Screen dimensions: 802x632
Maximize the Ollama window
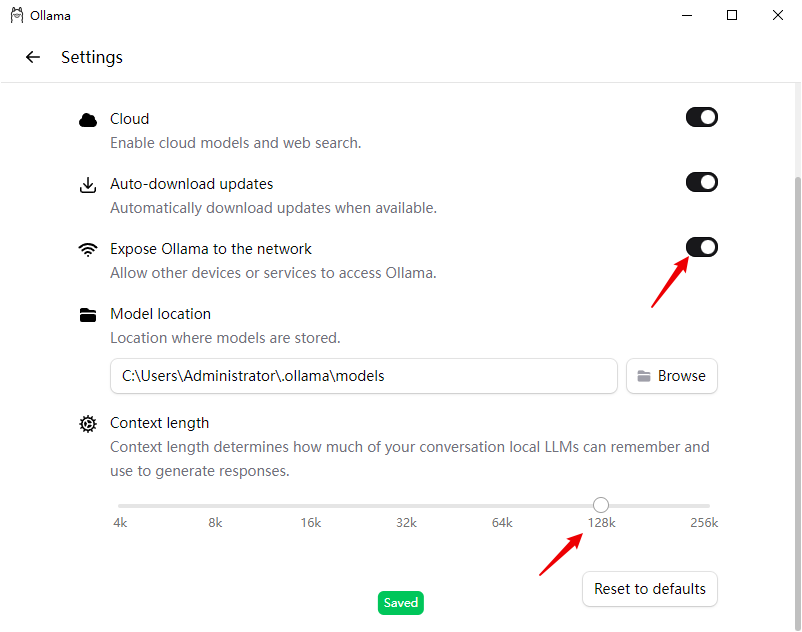pyautogui.click(x=732, y=16)
